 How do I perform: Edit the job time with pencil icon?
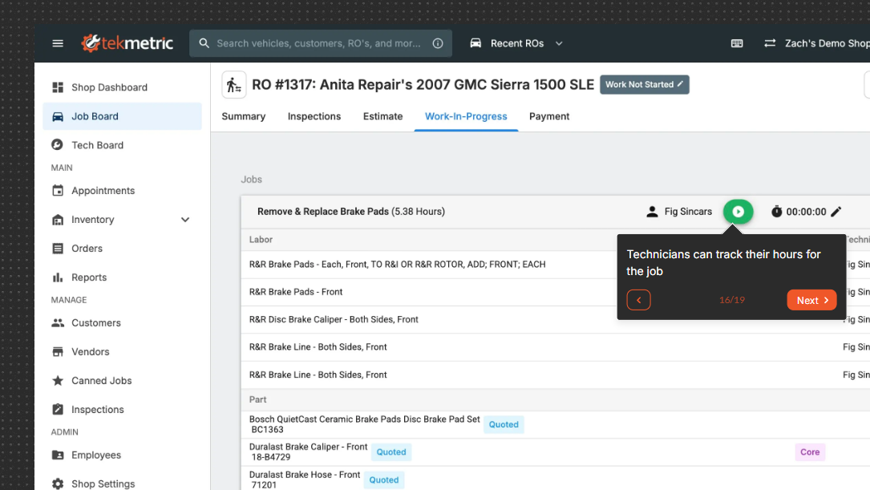click(x=836, y=211)
